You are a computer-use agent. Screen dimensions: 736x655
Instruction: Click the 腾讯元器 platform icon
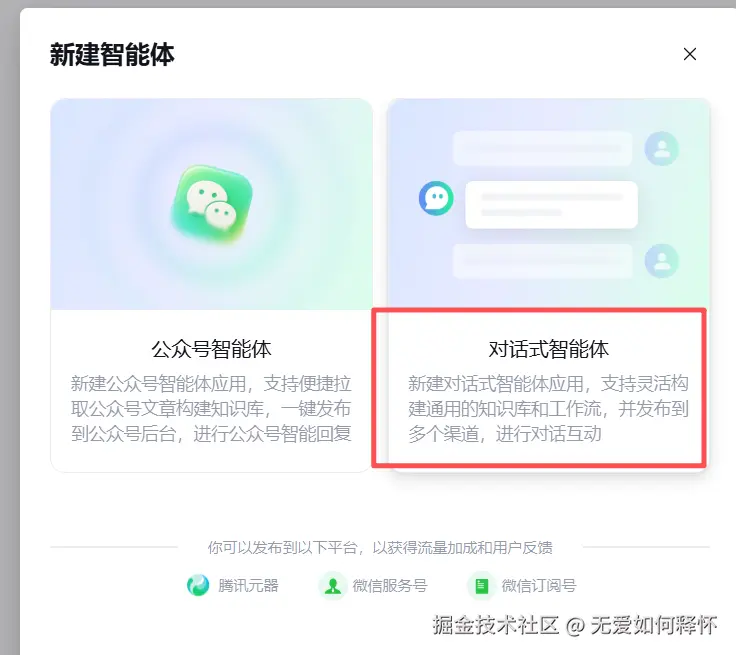coord(198,586)
